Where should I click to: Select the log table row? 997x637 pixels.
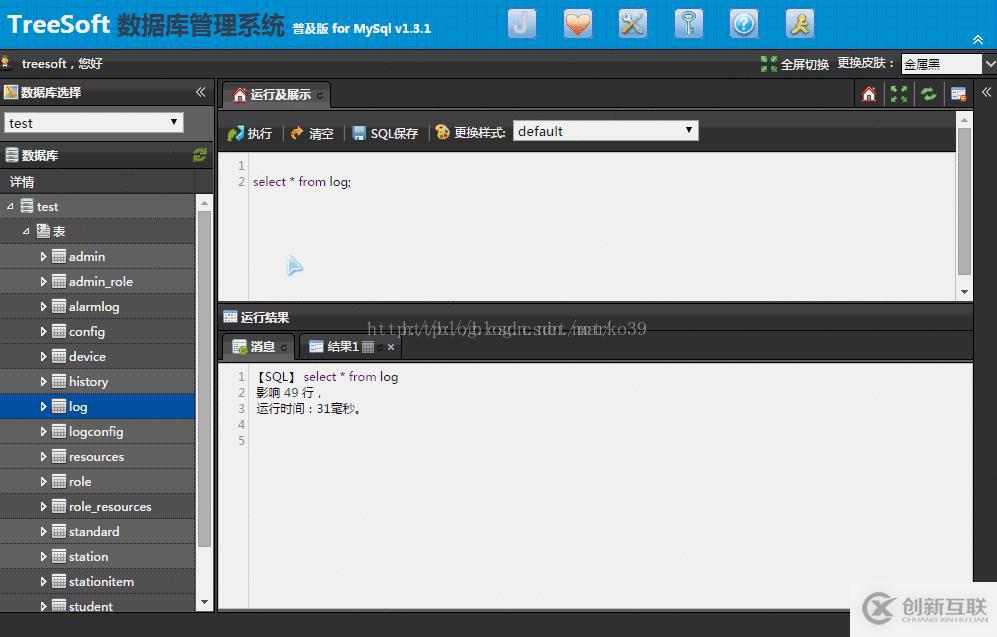click(98, 406)
